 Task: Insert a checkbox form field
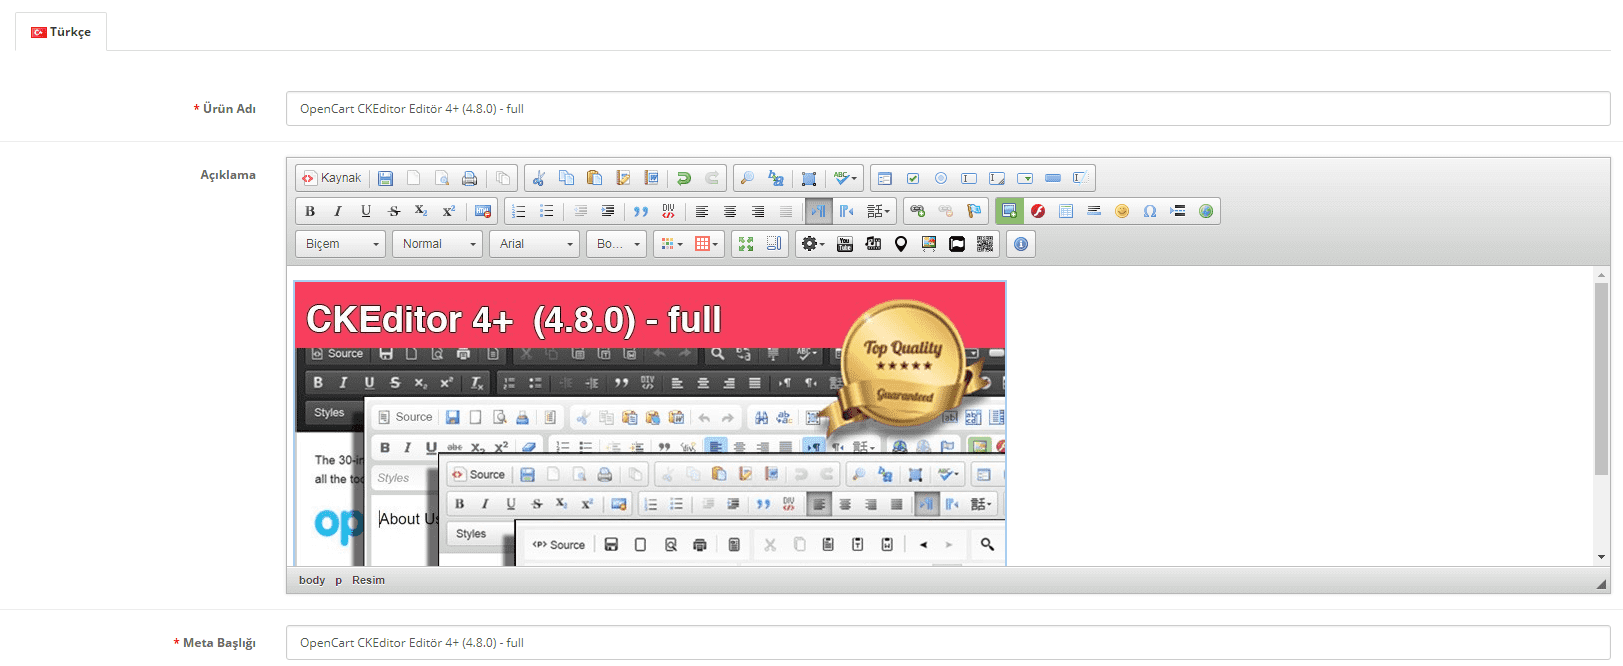(x=912, y=178)
